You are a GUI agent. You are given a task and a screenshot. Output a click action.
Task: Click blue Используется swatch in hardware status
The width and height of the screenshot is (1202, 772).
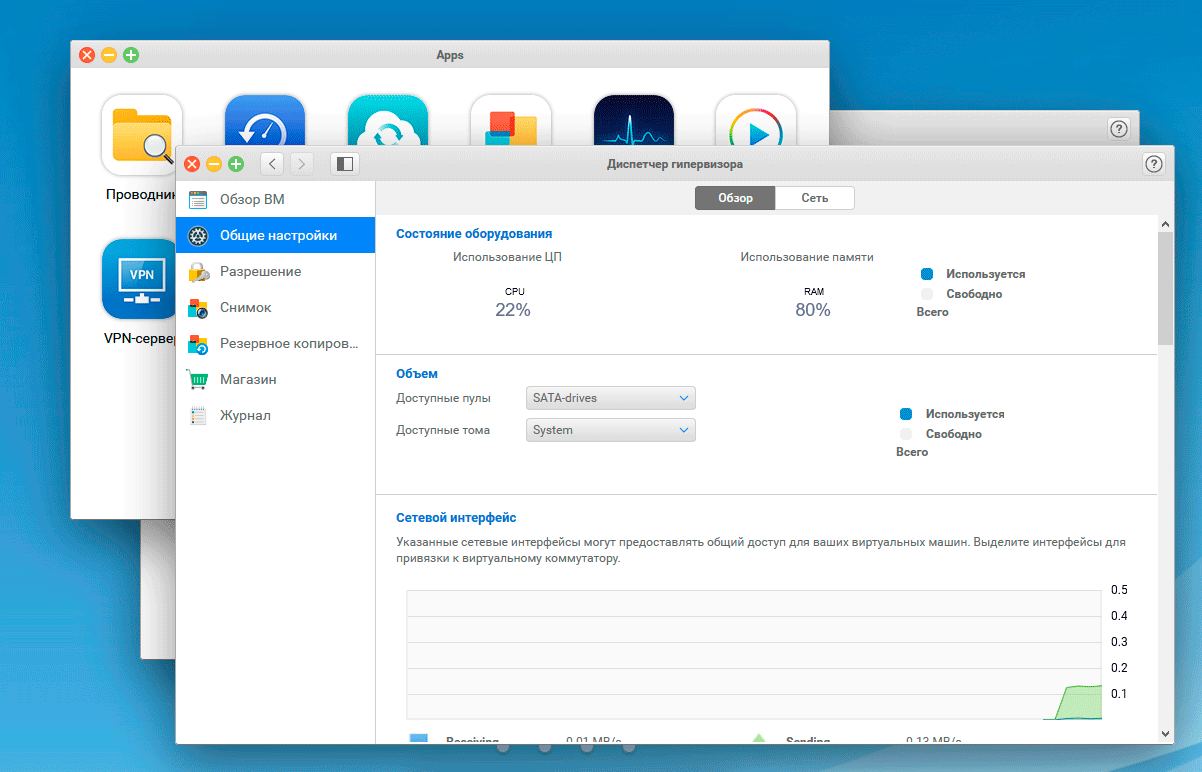click(927, 274)
